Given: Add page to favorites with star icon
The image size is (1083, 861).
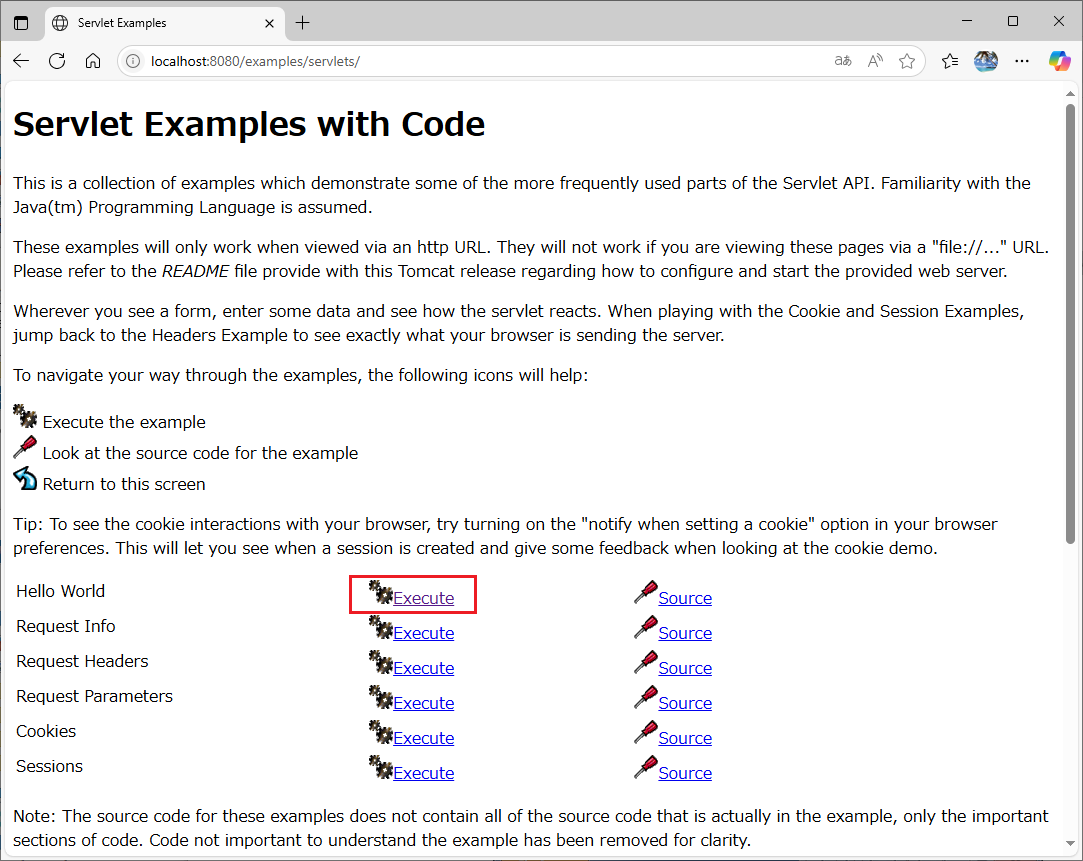Looking at the screenshot, I should pos(907,61).
